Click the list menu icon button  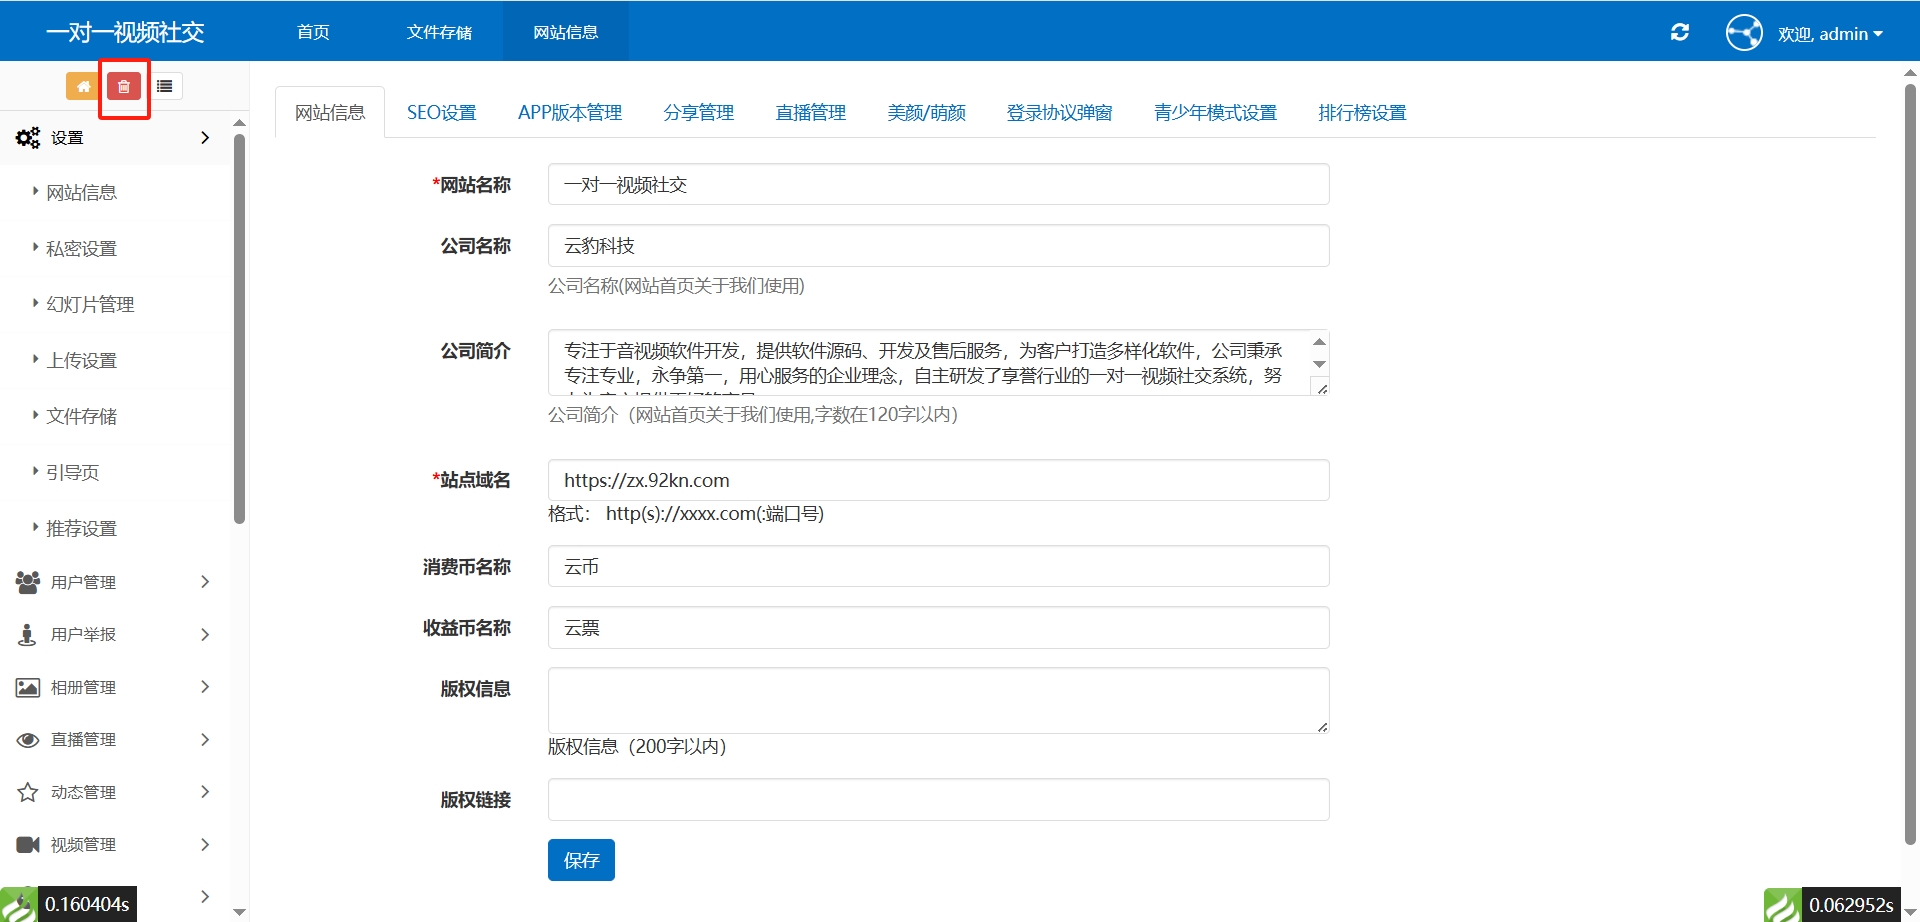coord(165,86)
